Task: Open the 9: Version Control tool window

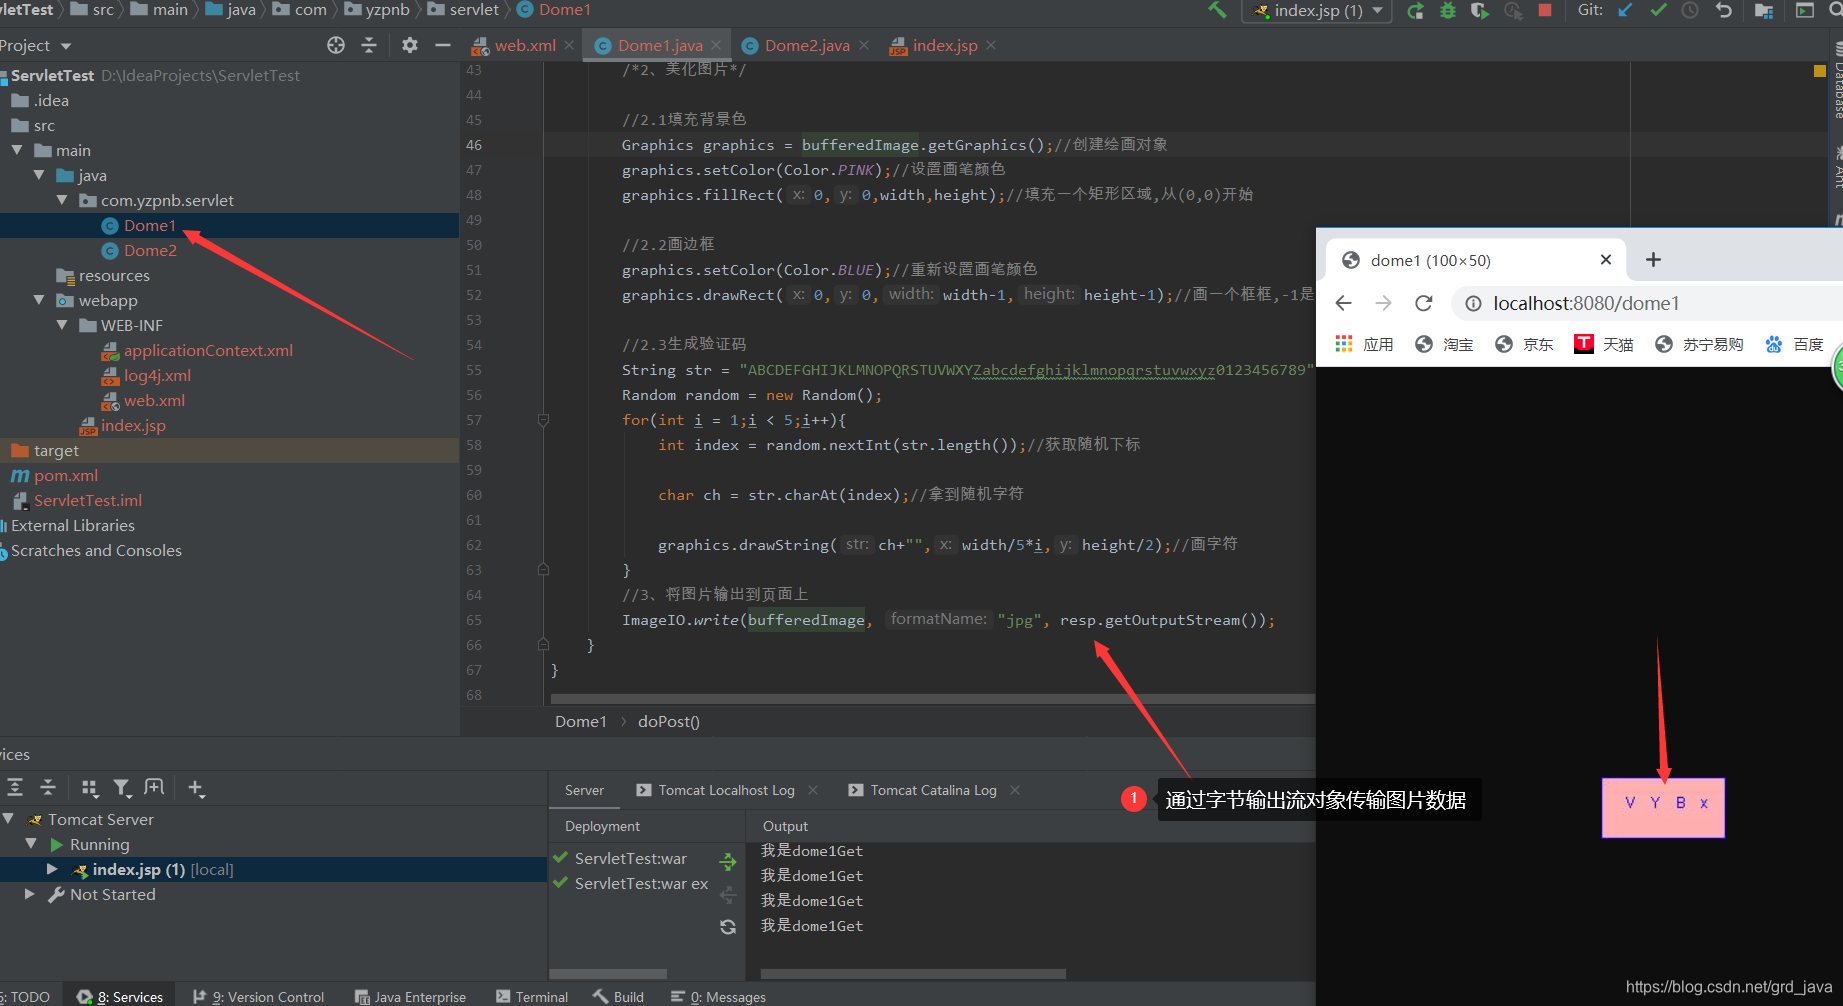Action: point(258,997)
